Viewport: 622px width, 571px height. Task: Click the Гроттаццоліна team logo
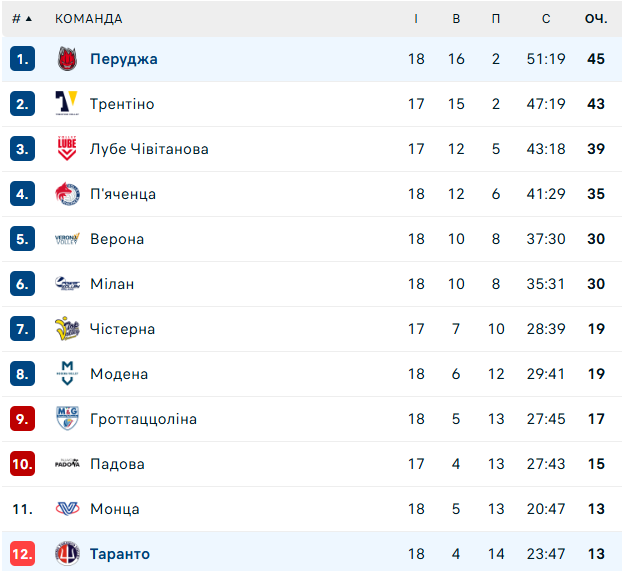67,419
